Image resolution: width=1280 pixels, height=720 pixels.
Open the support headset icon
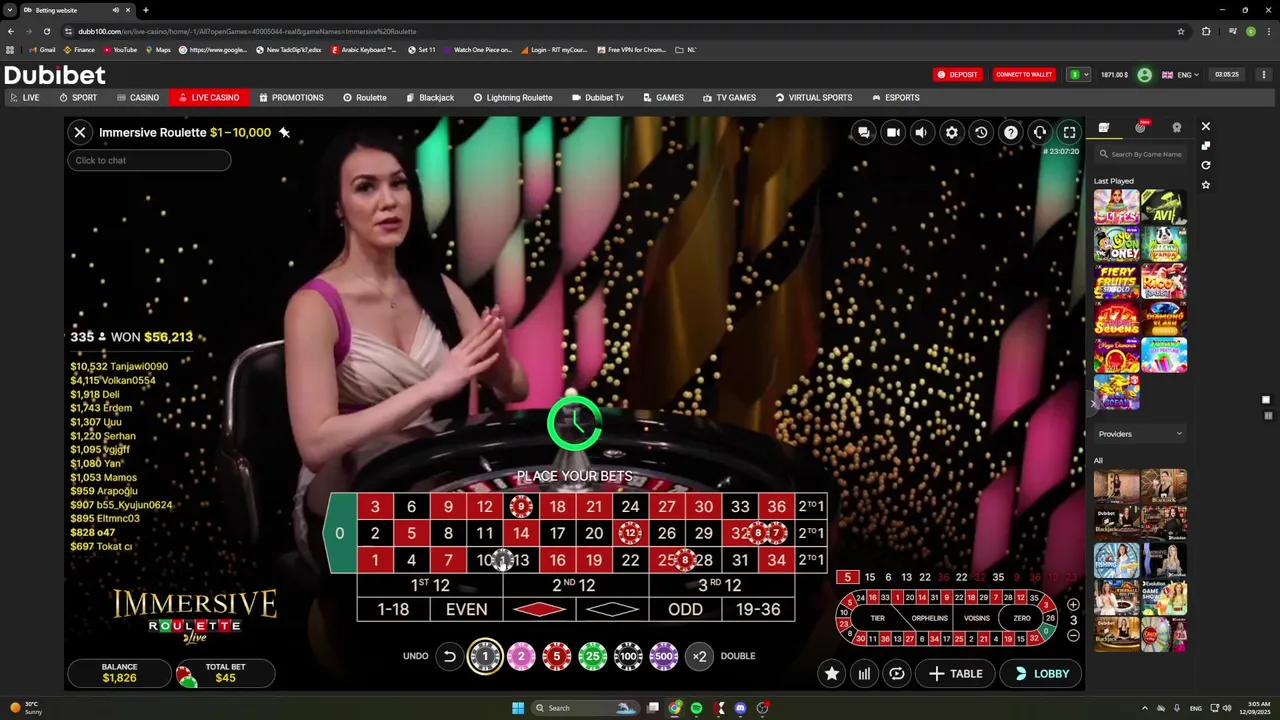point(1040,132)
